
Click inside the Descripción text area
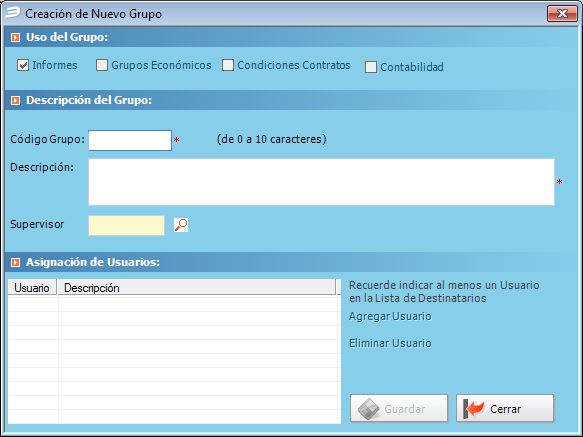tap(321, 182)
